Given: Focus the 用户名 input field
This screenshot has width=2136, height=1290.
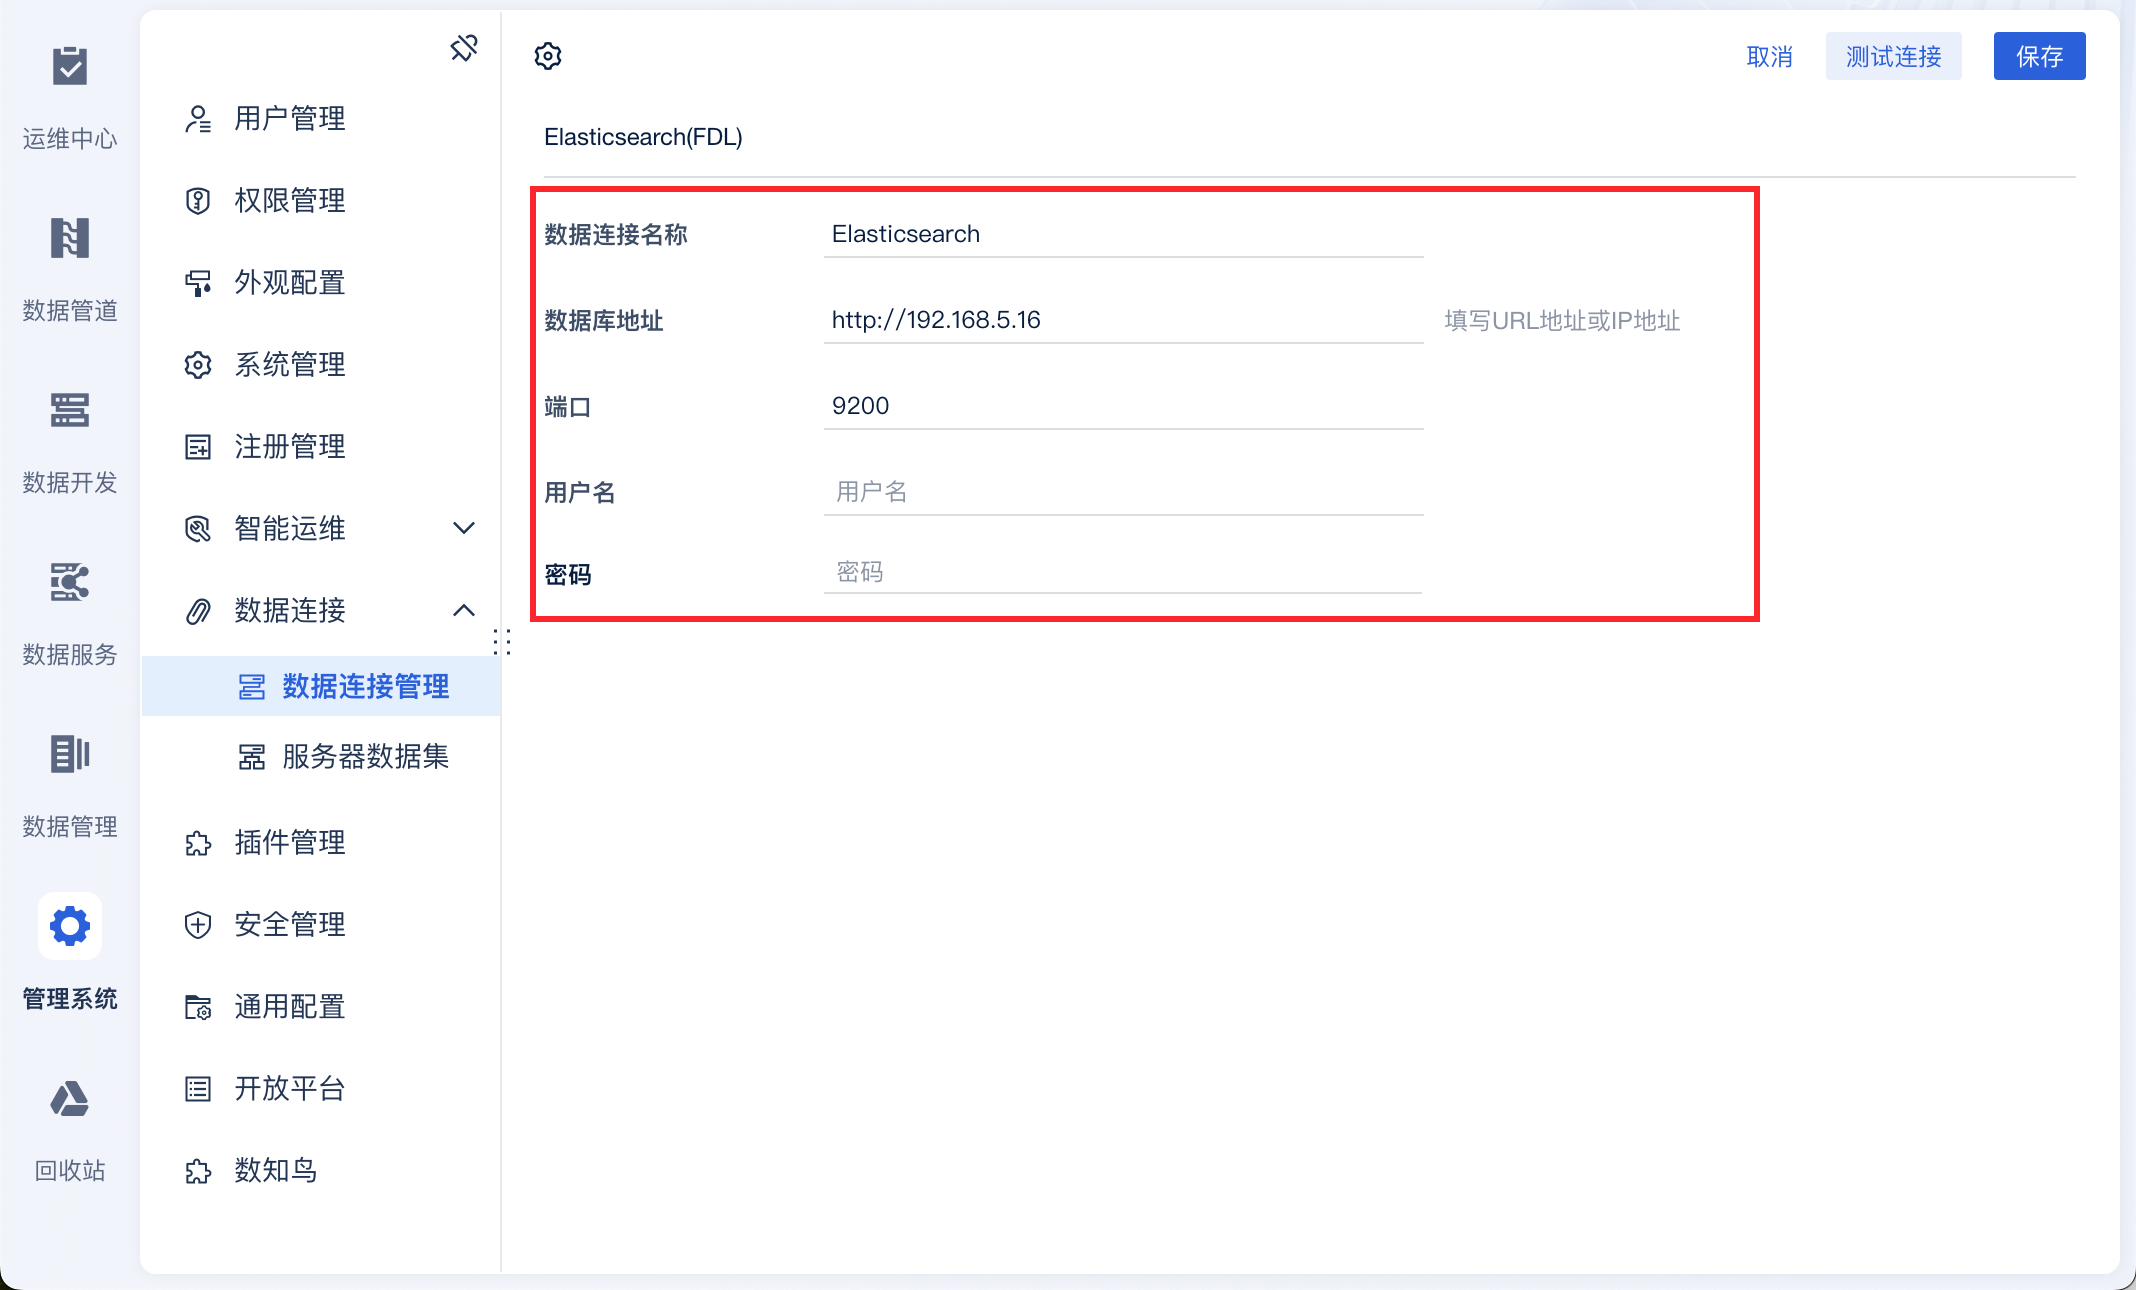Looking at the screenshot, I should point(1123,492).
